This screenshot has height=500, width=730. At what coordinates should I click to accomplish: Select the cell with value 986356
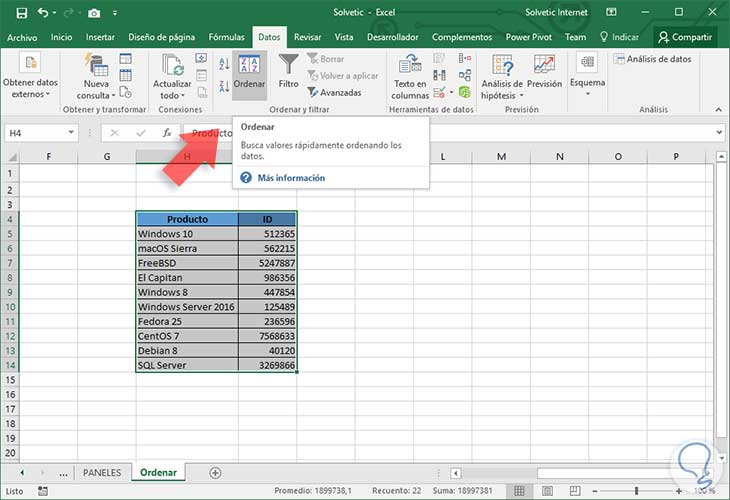tap(267, 277)
